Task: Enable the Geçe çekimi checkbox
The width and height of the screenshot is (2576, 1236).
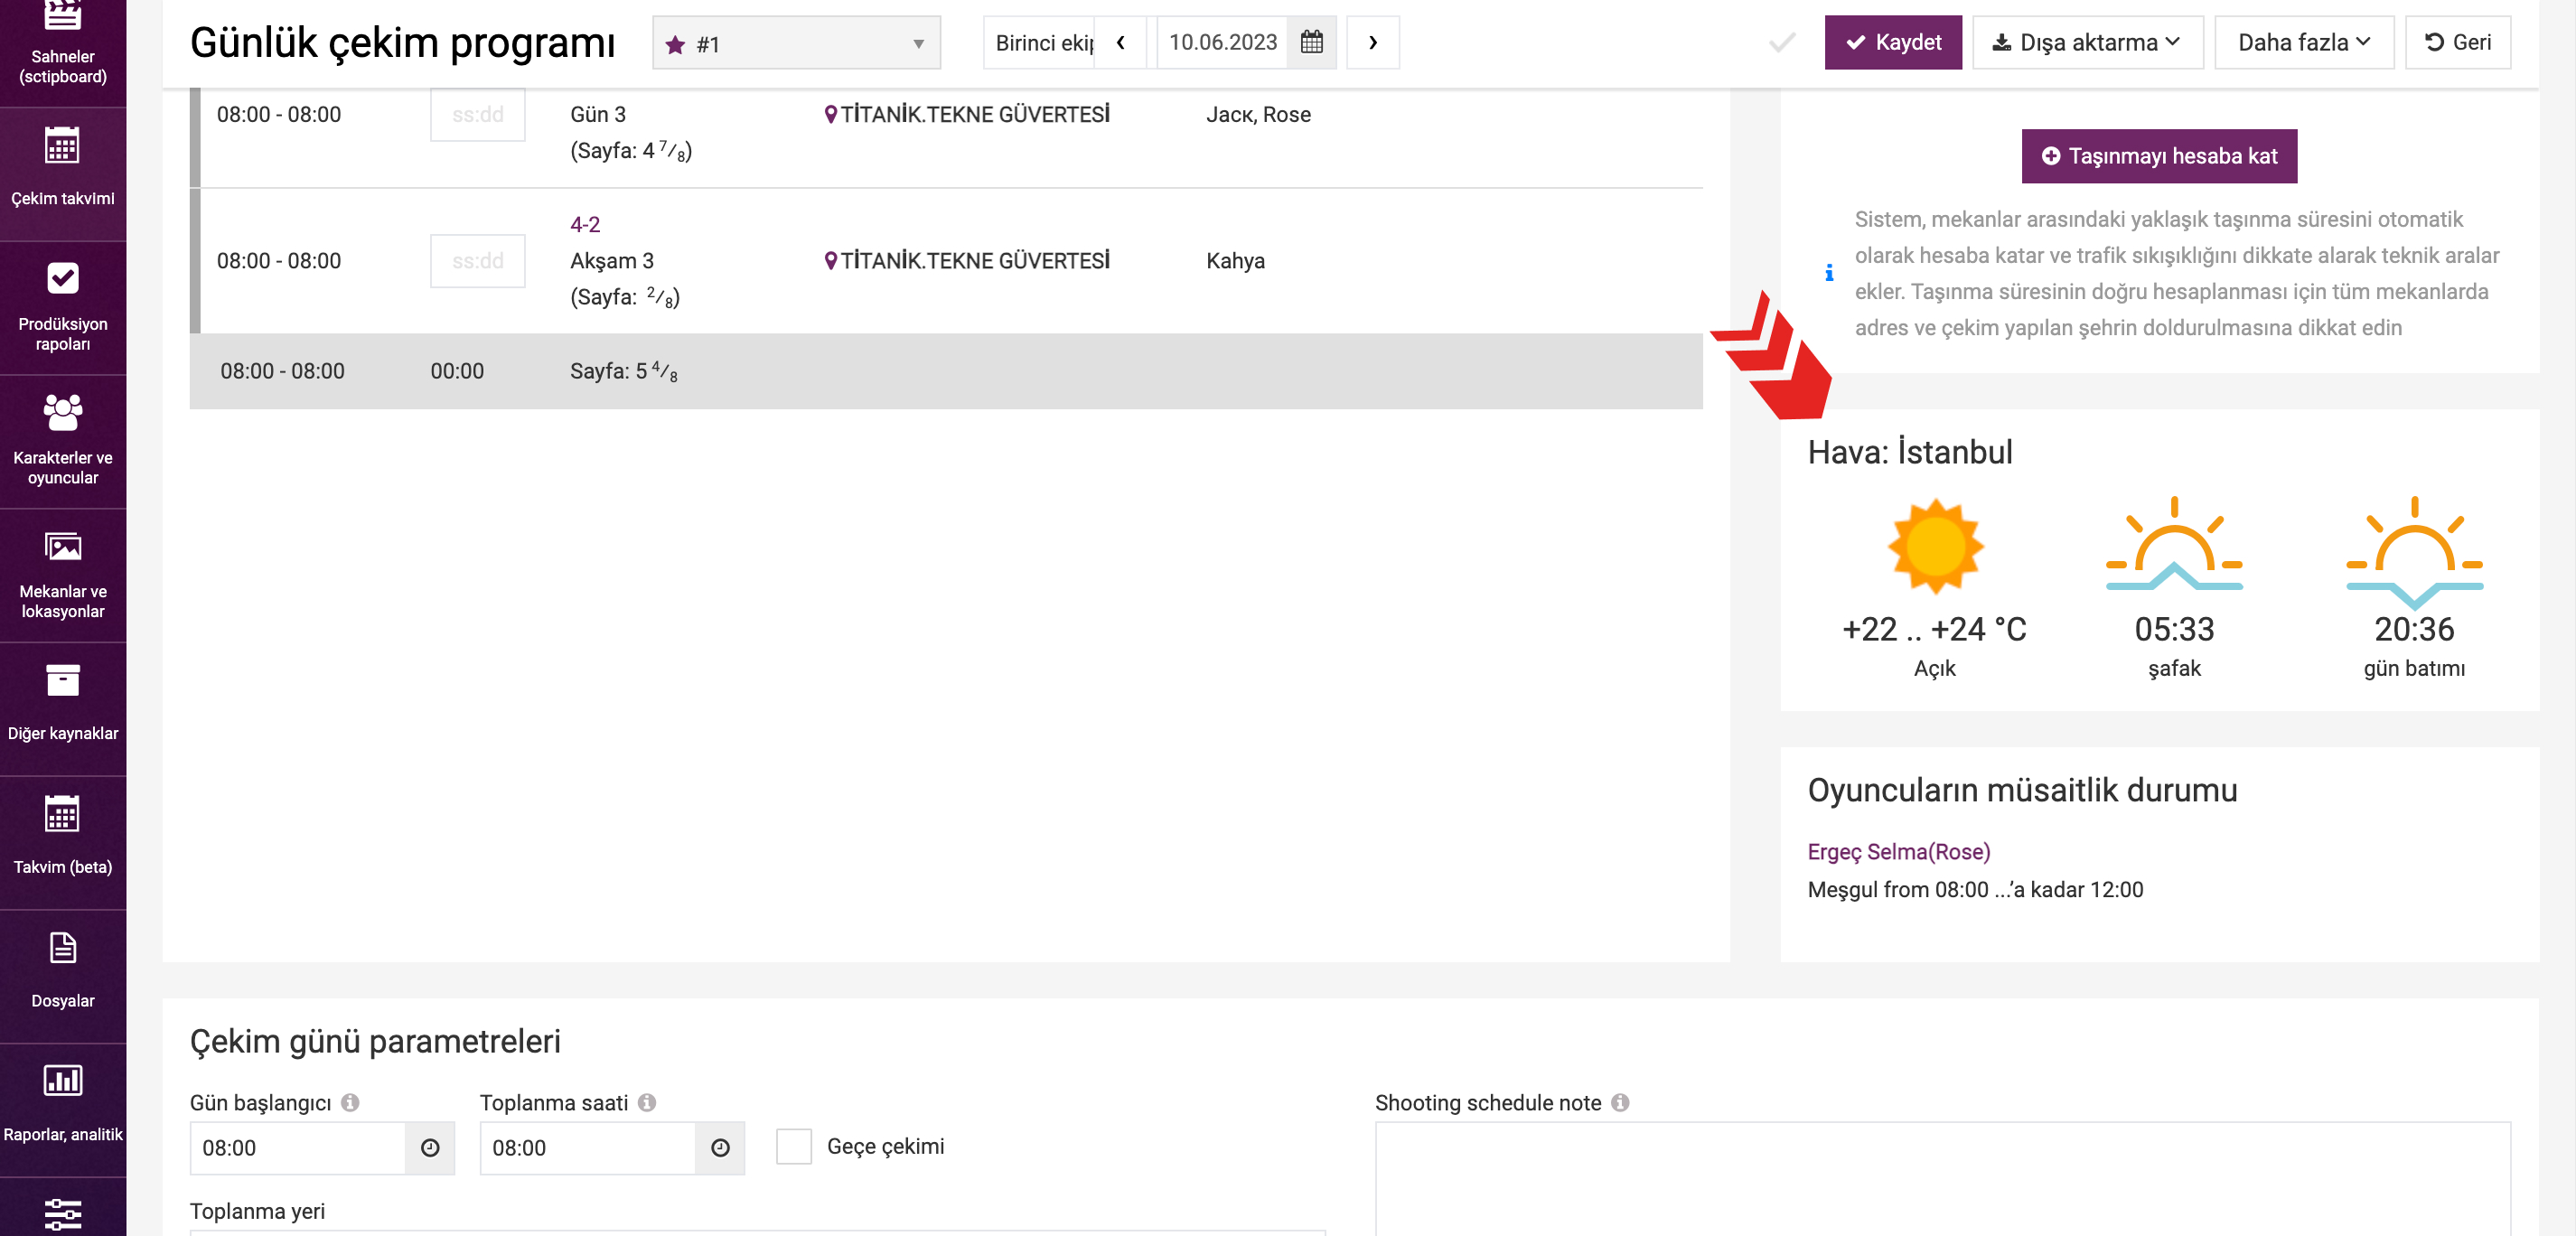Action: click(794, 1146)
